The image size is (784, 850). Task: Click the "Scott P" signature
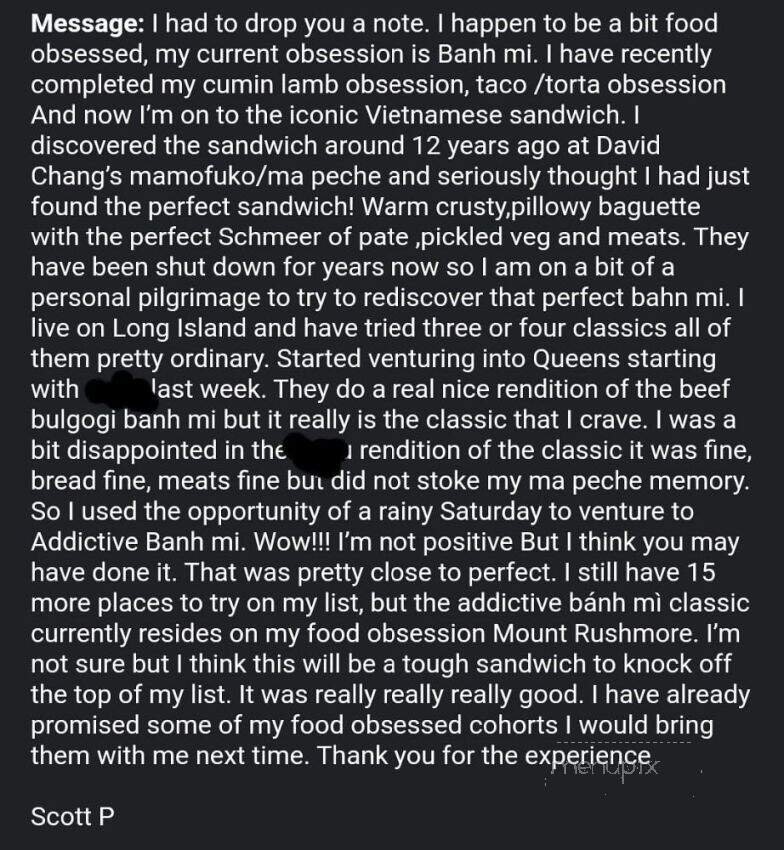point(72,816)
